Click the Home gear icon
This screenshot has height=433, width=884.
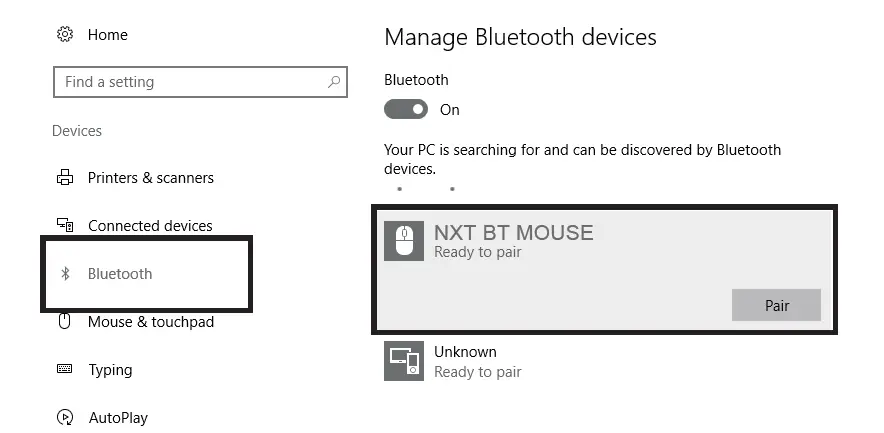[x=65, y=34]
